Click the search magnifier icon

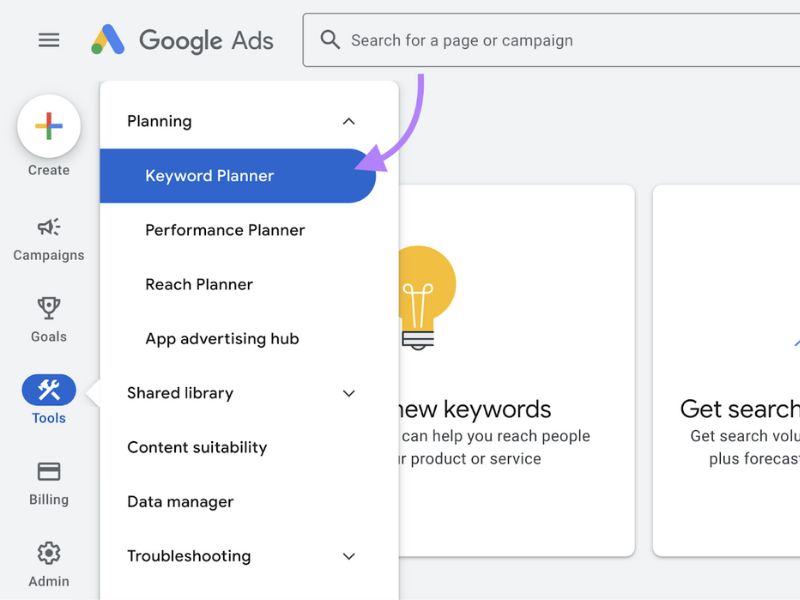coord(330,39)
